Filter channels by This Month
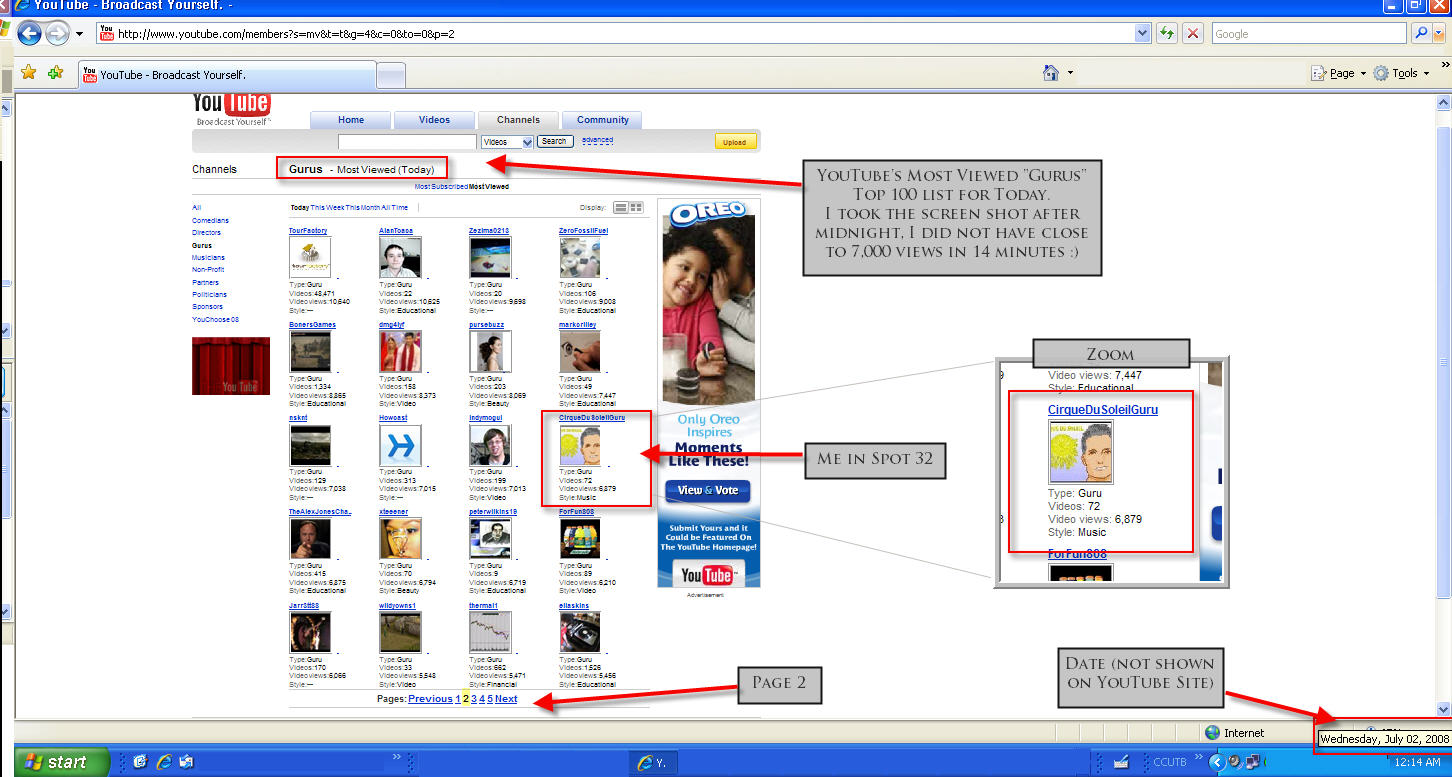This screenshot has height=777, width=1452. (x=363, y=208)
